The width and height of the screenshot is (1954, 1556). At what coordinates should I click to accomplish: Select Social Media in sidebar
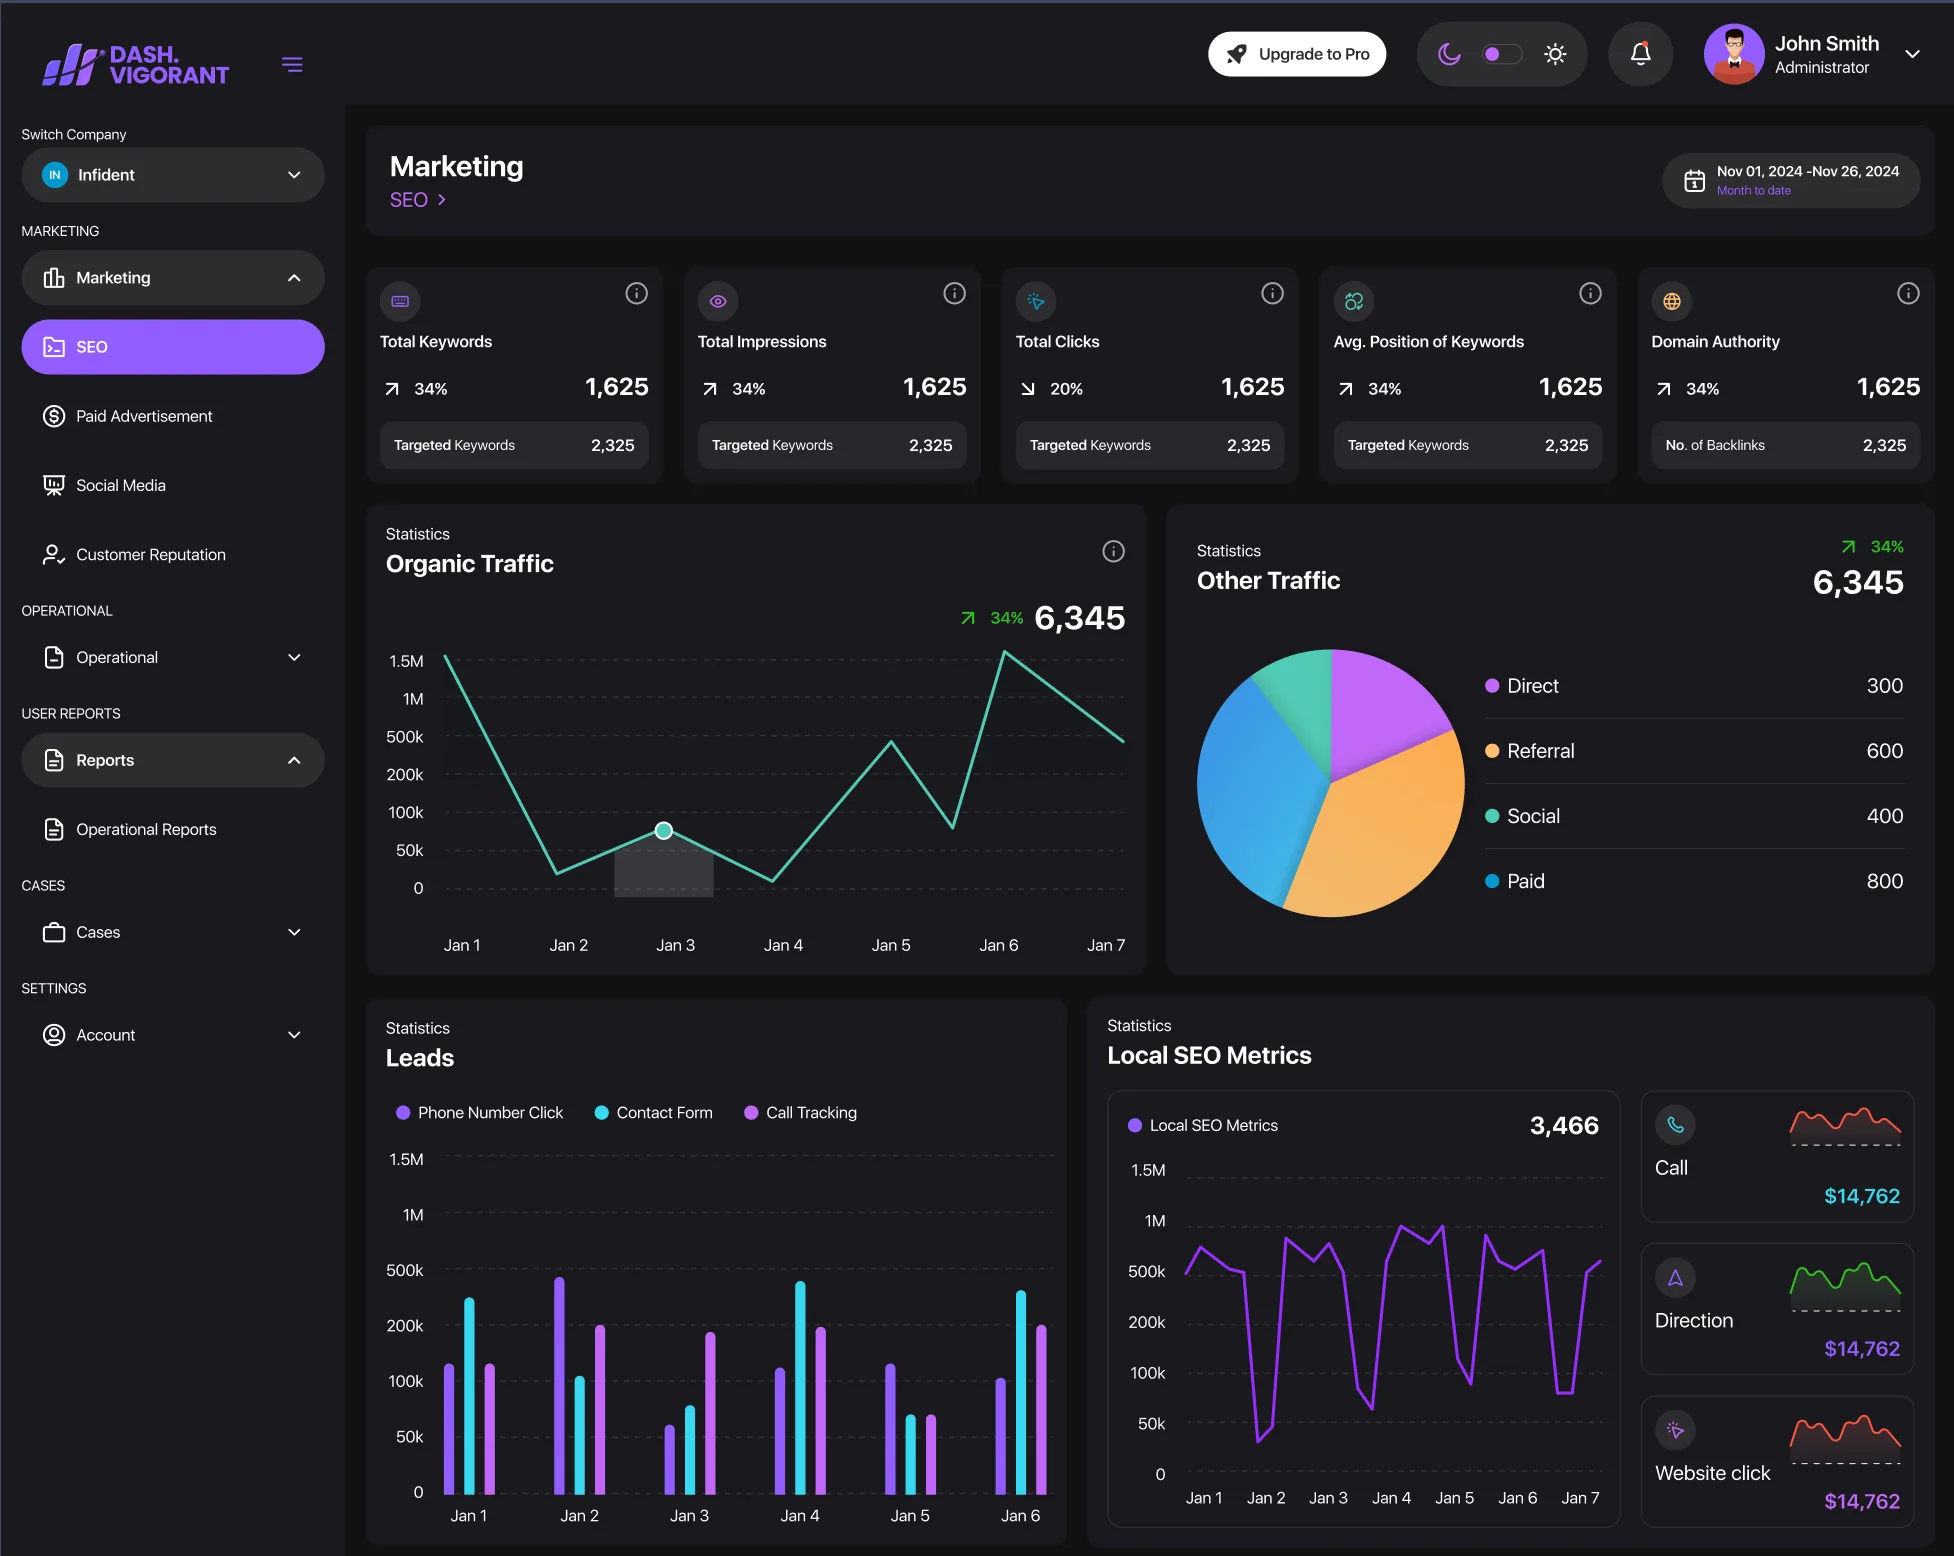(x=121, y=485)
